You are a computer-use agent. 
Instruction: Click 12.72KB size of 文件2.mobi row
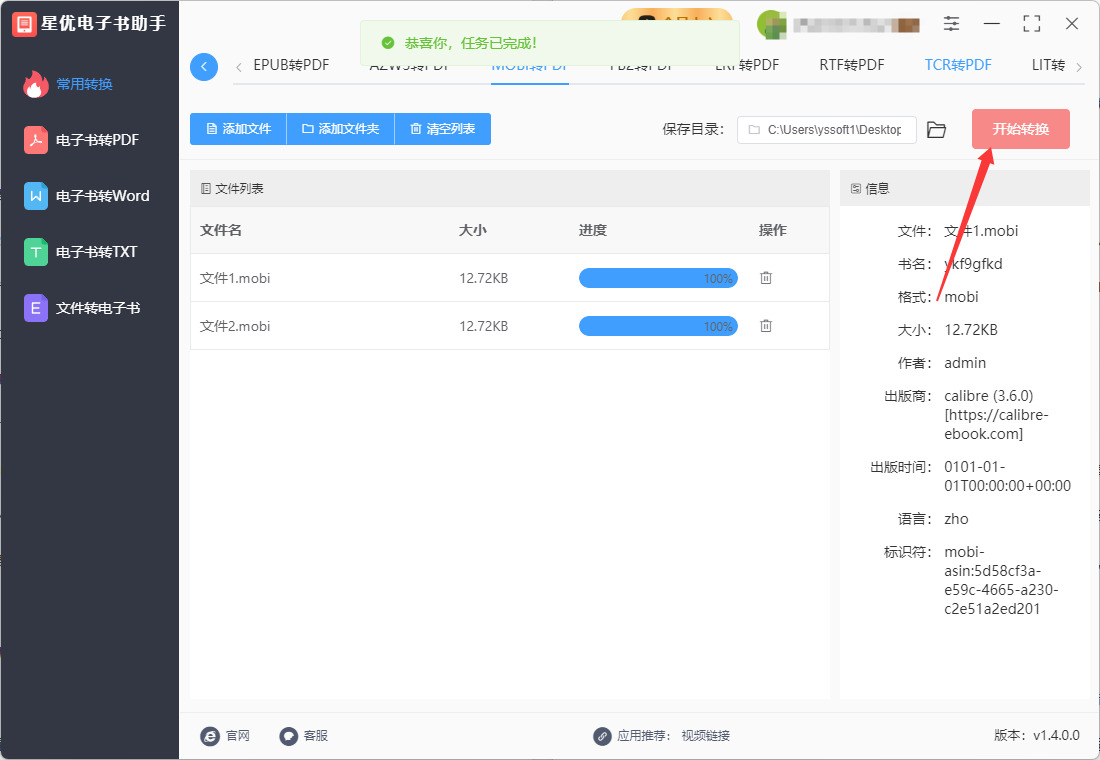click(x=483, y=326)
